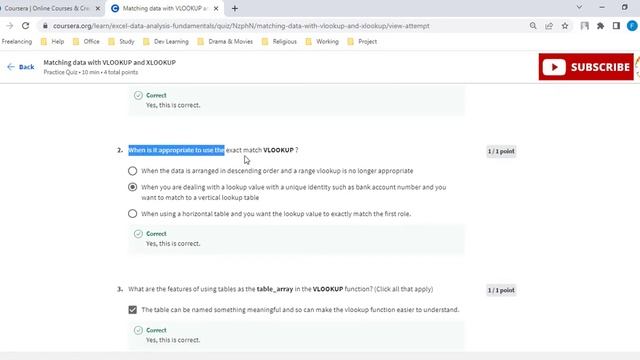Minimize the browser window
The image size is (640, 360).
coord(602,7)
